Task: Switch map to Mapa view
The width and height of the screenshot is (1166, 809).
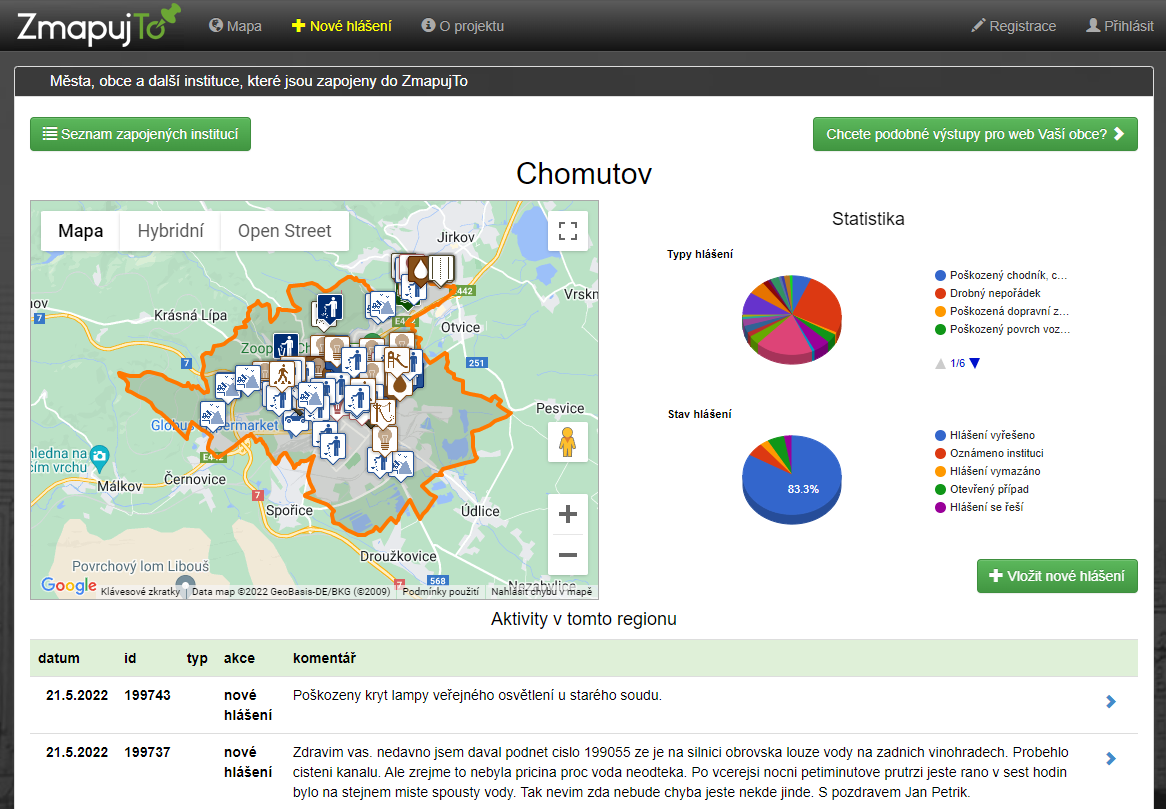Action: click(x=80, y=231)
